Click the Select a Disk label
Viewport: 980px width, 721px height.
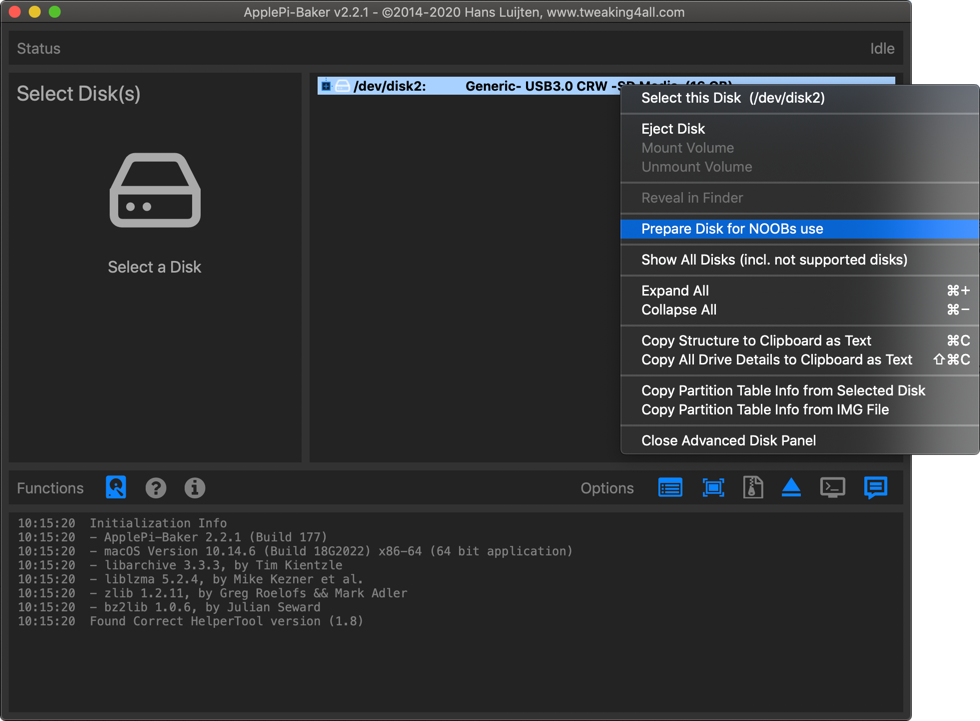tap(154, 267)
